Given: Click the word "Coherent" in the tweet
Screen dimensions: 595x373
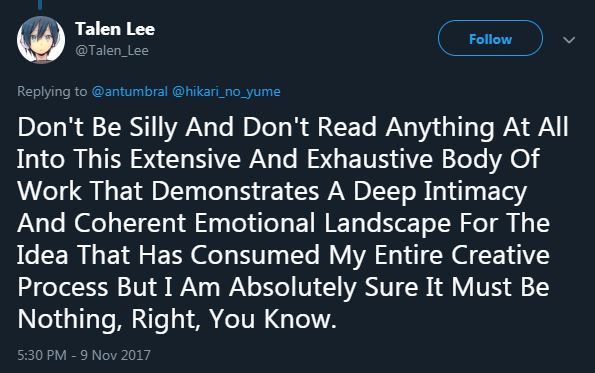Looking at the screenshot, I should coord(130,223).
